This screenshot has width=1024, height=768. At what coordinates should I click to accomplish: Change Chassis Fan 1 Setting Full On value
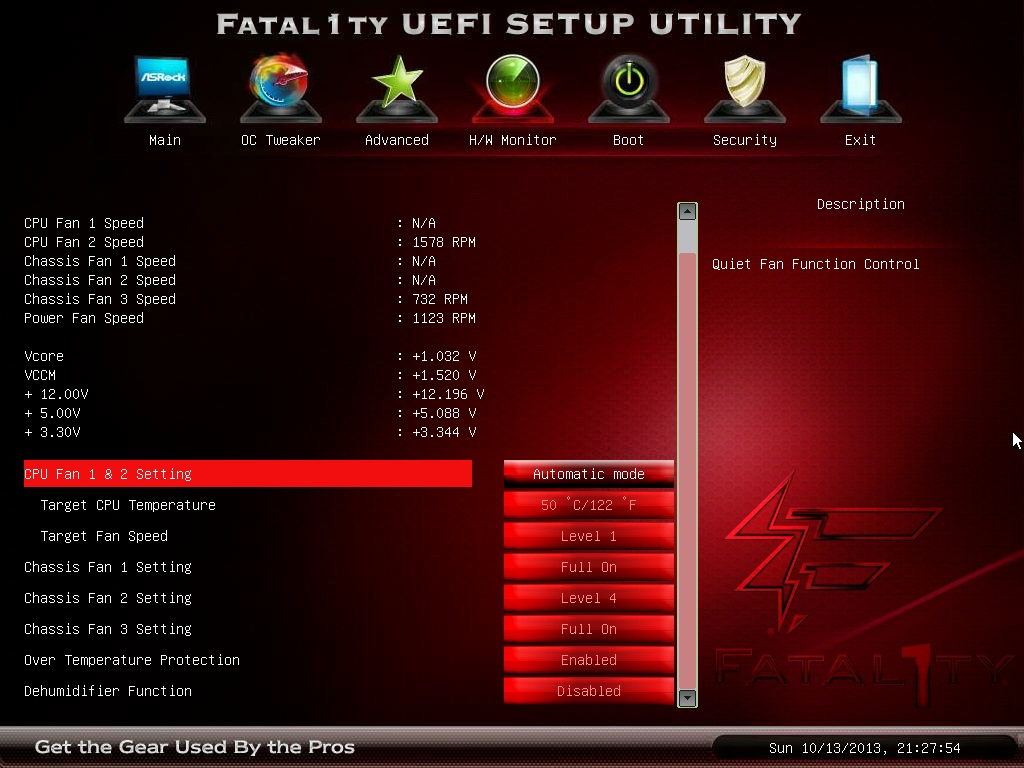coord(588,567)
